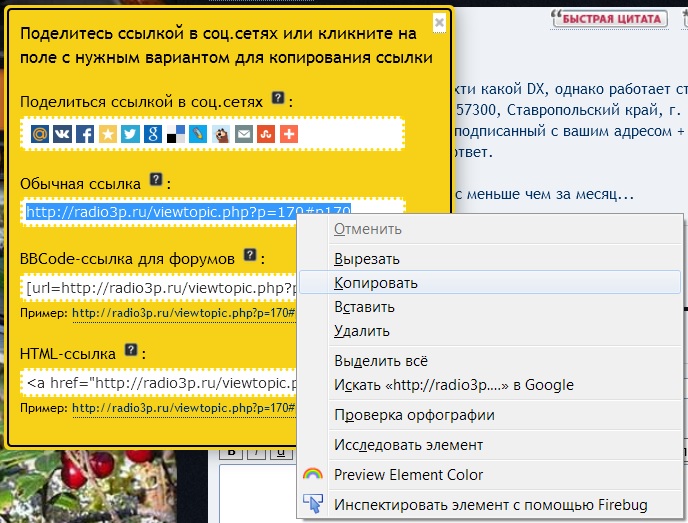Send link by email envelope icon
This screenshot has height=523, width=688.
pyautogui.click(x=243, y=133)
